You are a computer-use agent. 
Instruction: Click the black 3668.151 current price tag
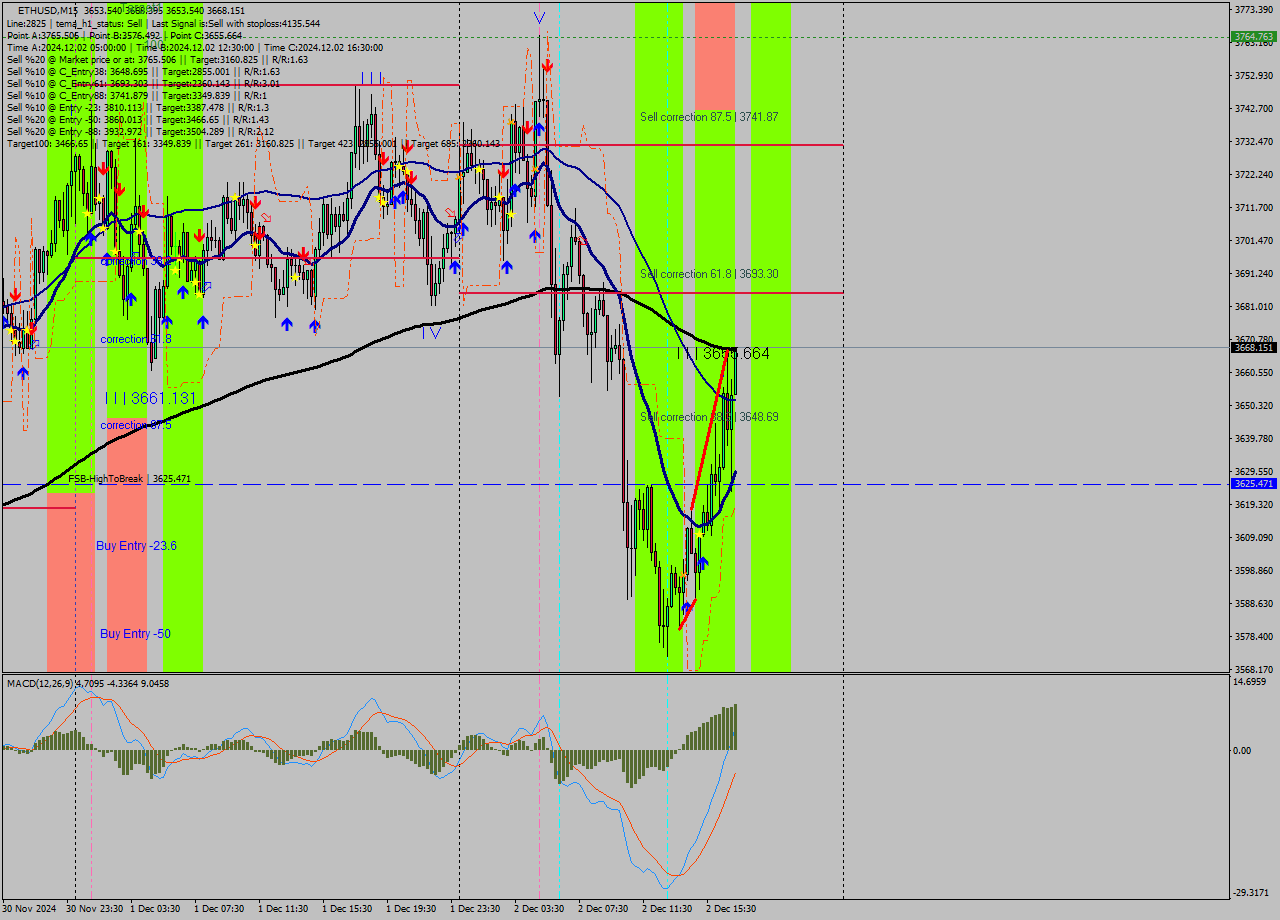point(1254,347)
